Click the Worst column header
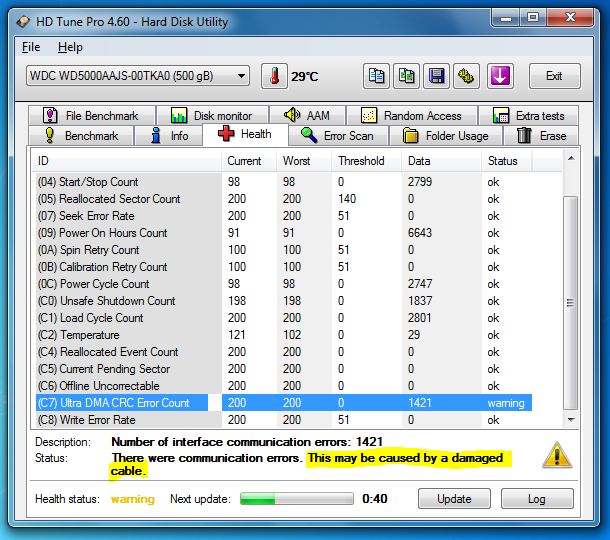This screenshot has height=540, width=610. click(x=304, y=161)
